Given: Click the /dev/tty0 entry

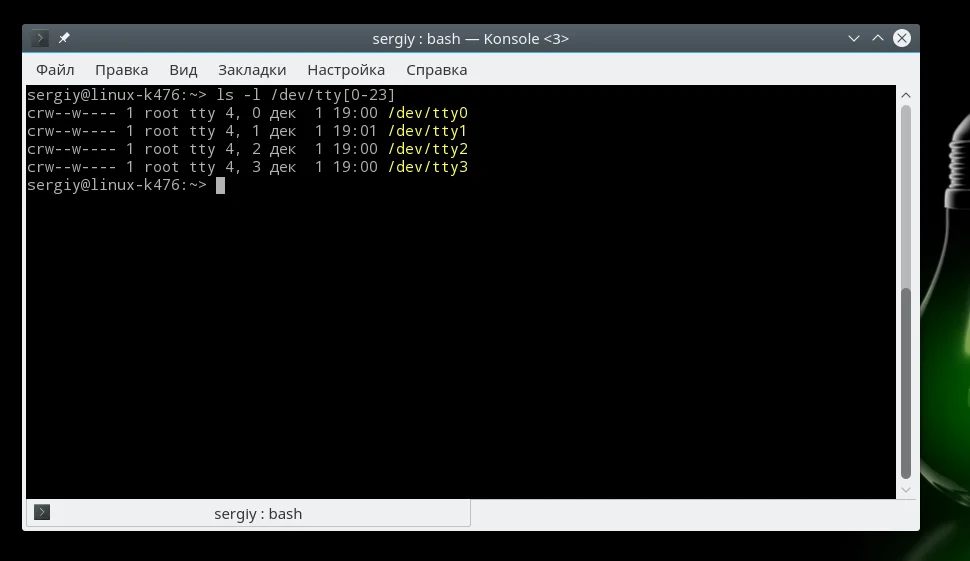Looking at the screenshot, I should (x=427, y=113).
